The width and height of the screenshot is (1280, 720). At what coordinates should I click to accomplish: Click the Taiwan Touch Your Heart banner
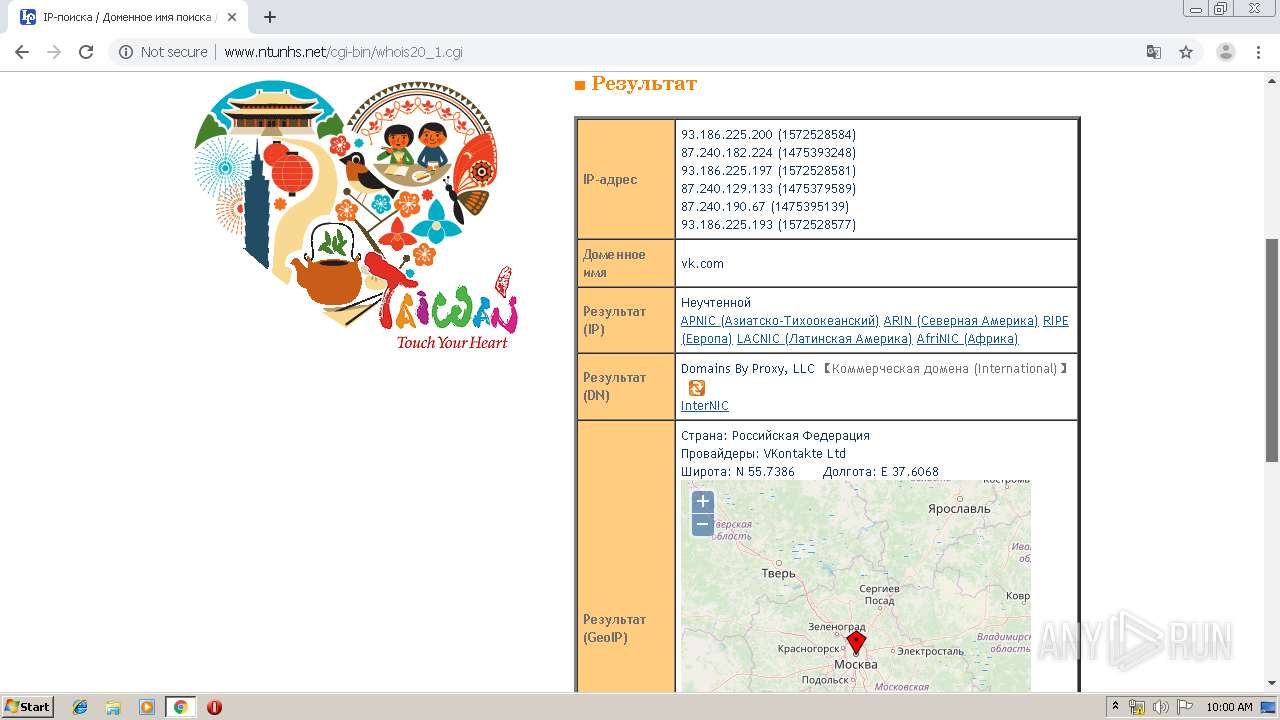tap(356, 215)
